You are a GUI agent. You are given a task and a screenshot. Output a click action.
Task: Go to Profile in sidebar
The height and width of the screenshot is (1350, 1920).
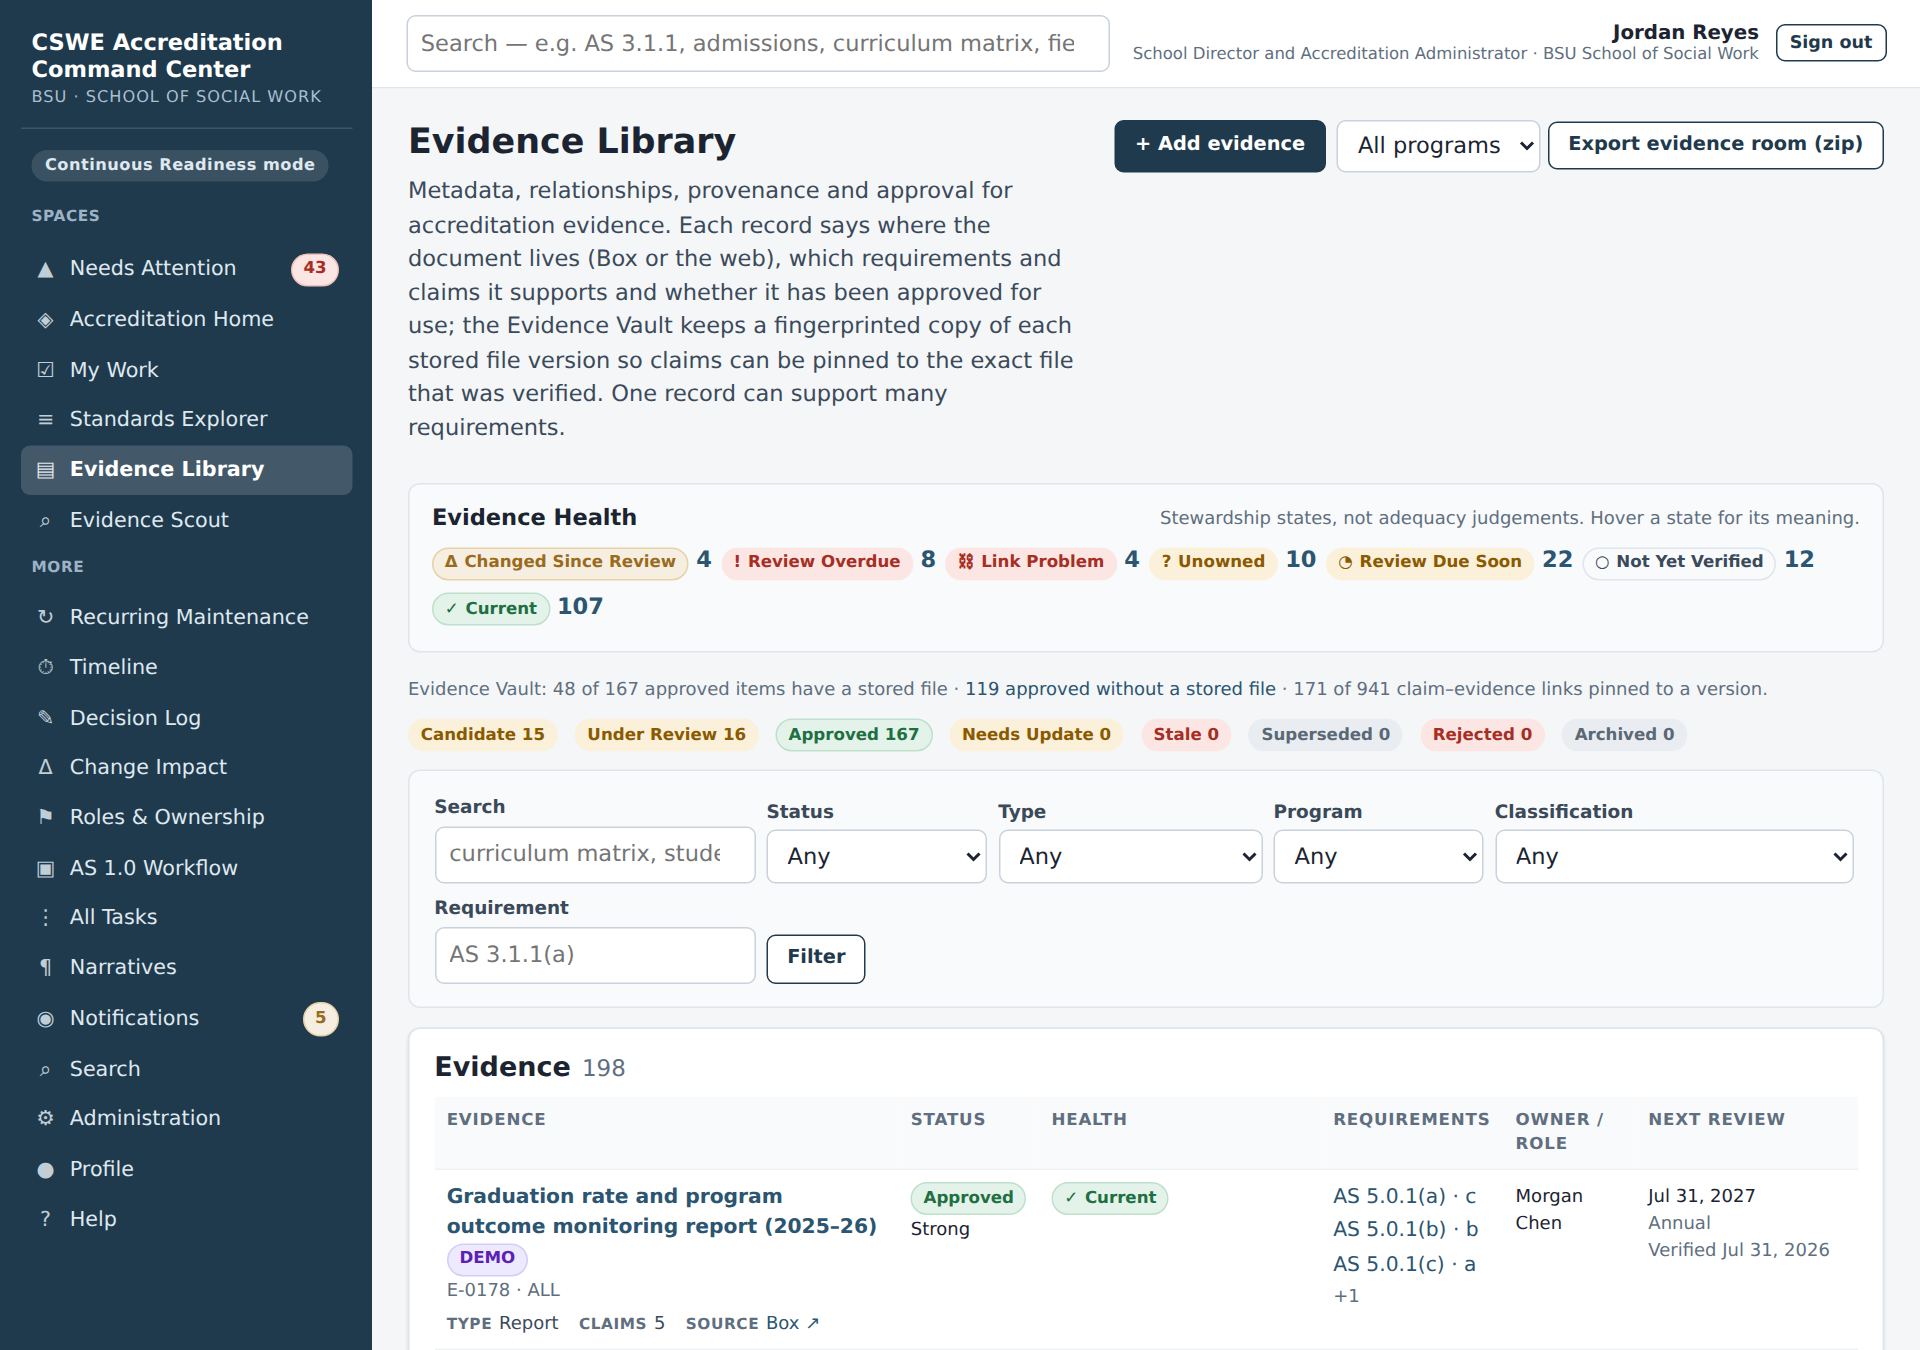click(x=186, y=1169)
